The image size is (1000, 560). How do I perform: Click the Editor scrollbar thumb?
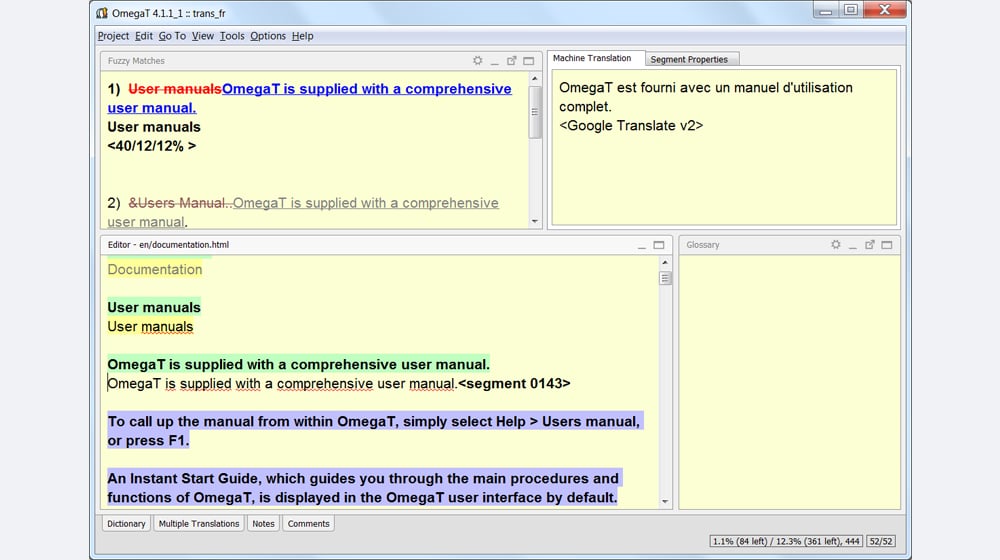tap(665, 278)
